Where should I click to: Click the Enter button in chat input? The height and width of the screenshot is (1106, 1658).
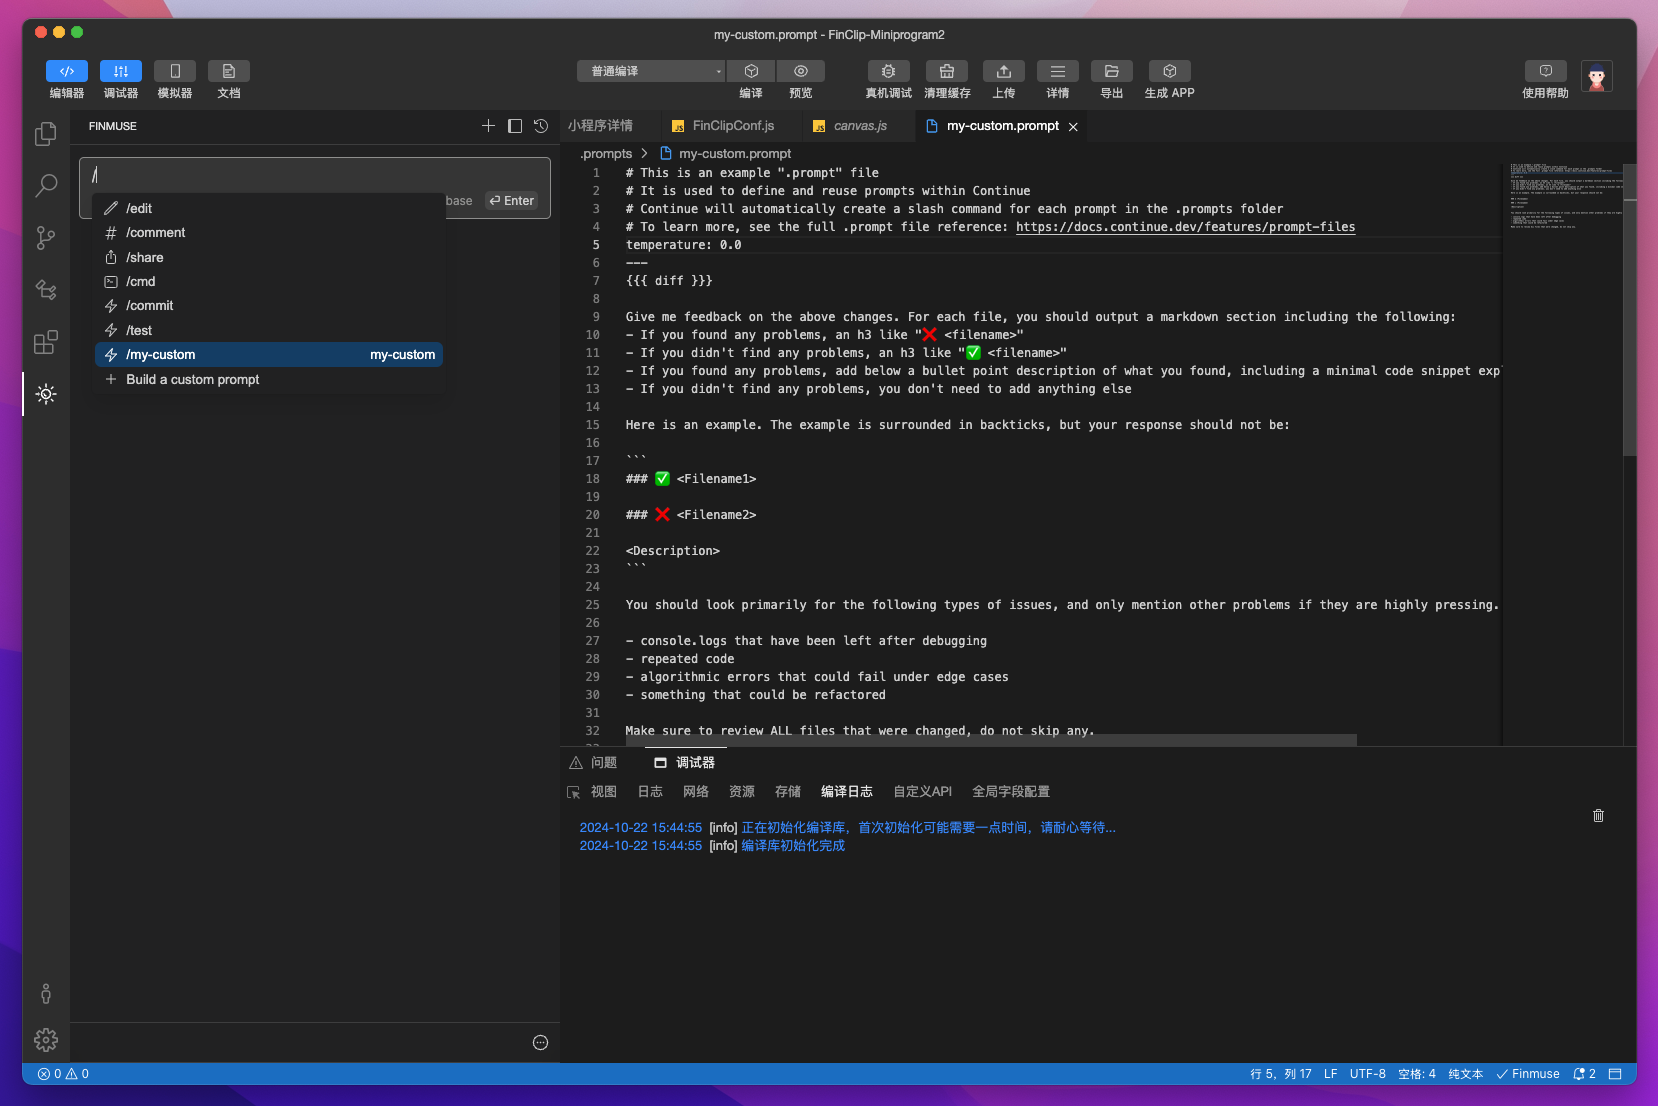(x=512, y=201)
